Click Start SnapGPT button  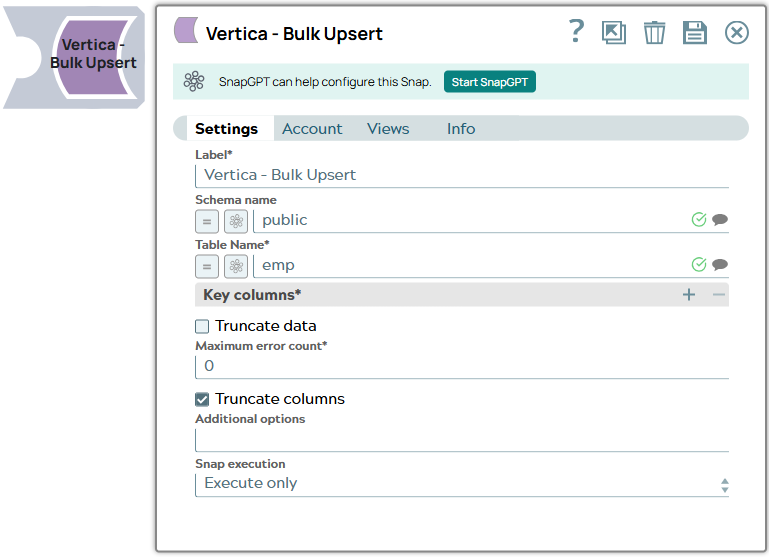tap(489, 82)
